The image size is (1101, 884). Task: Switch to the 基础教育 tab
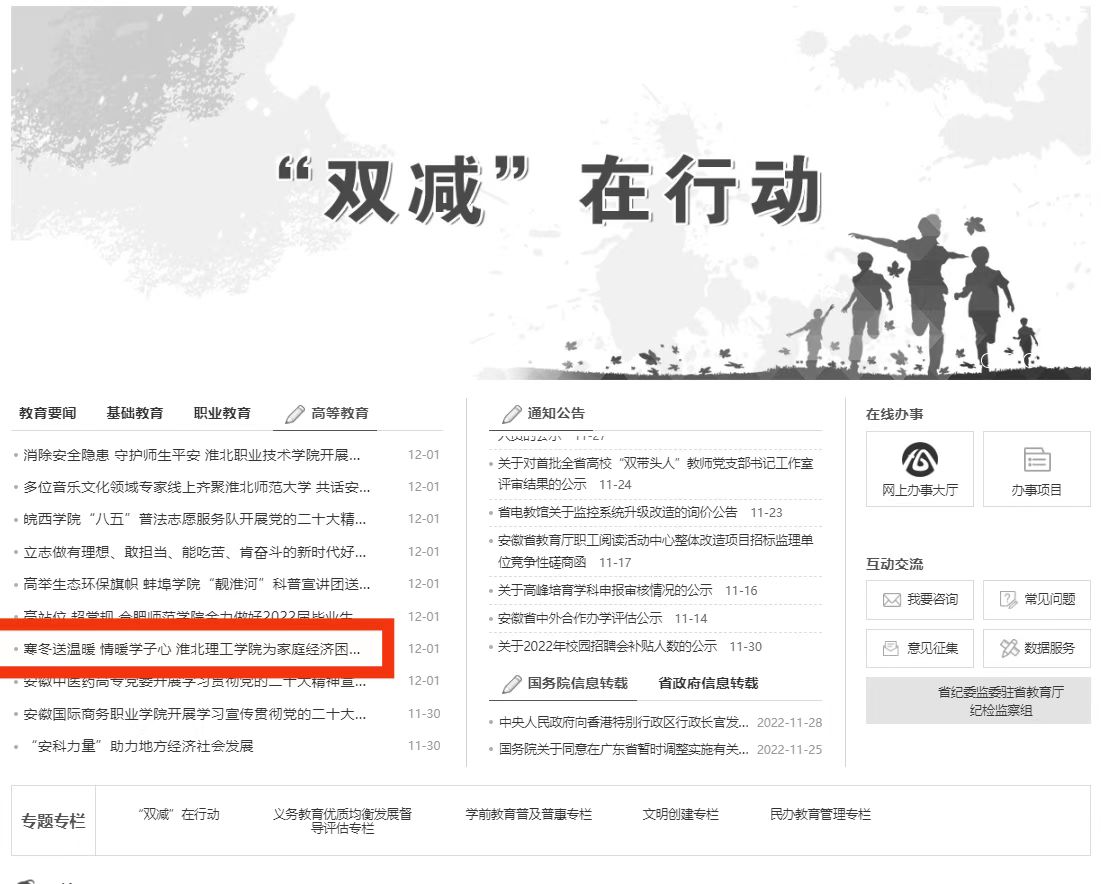pyautogui.click(x=135, y=413)
